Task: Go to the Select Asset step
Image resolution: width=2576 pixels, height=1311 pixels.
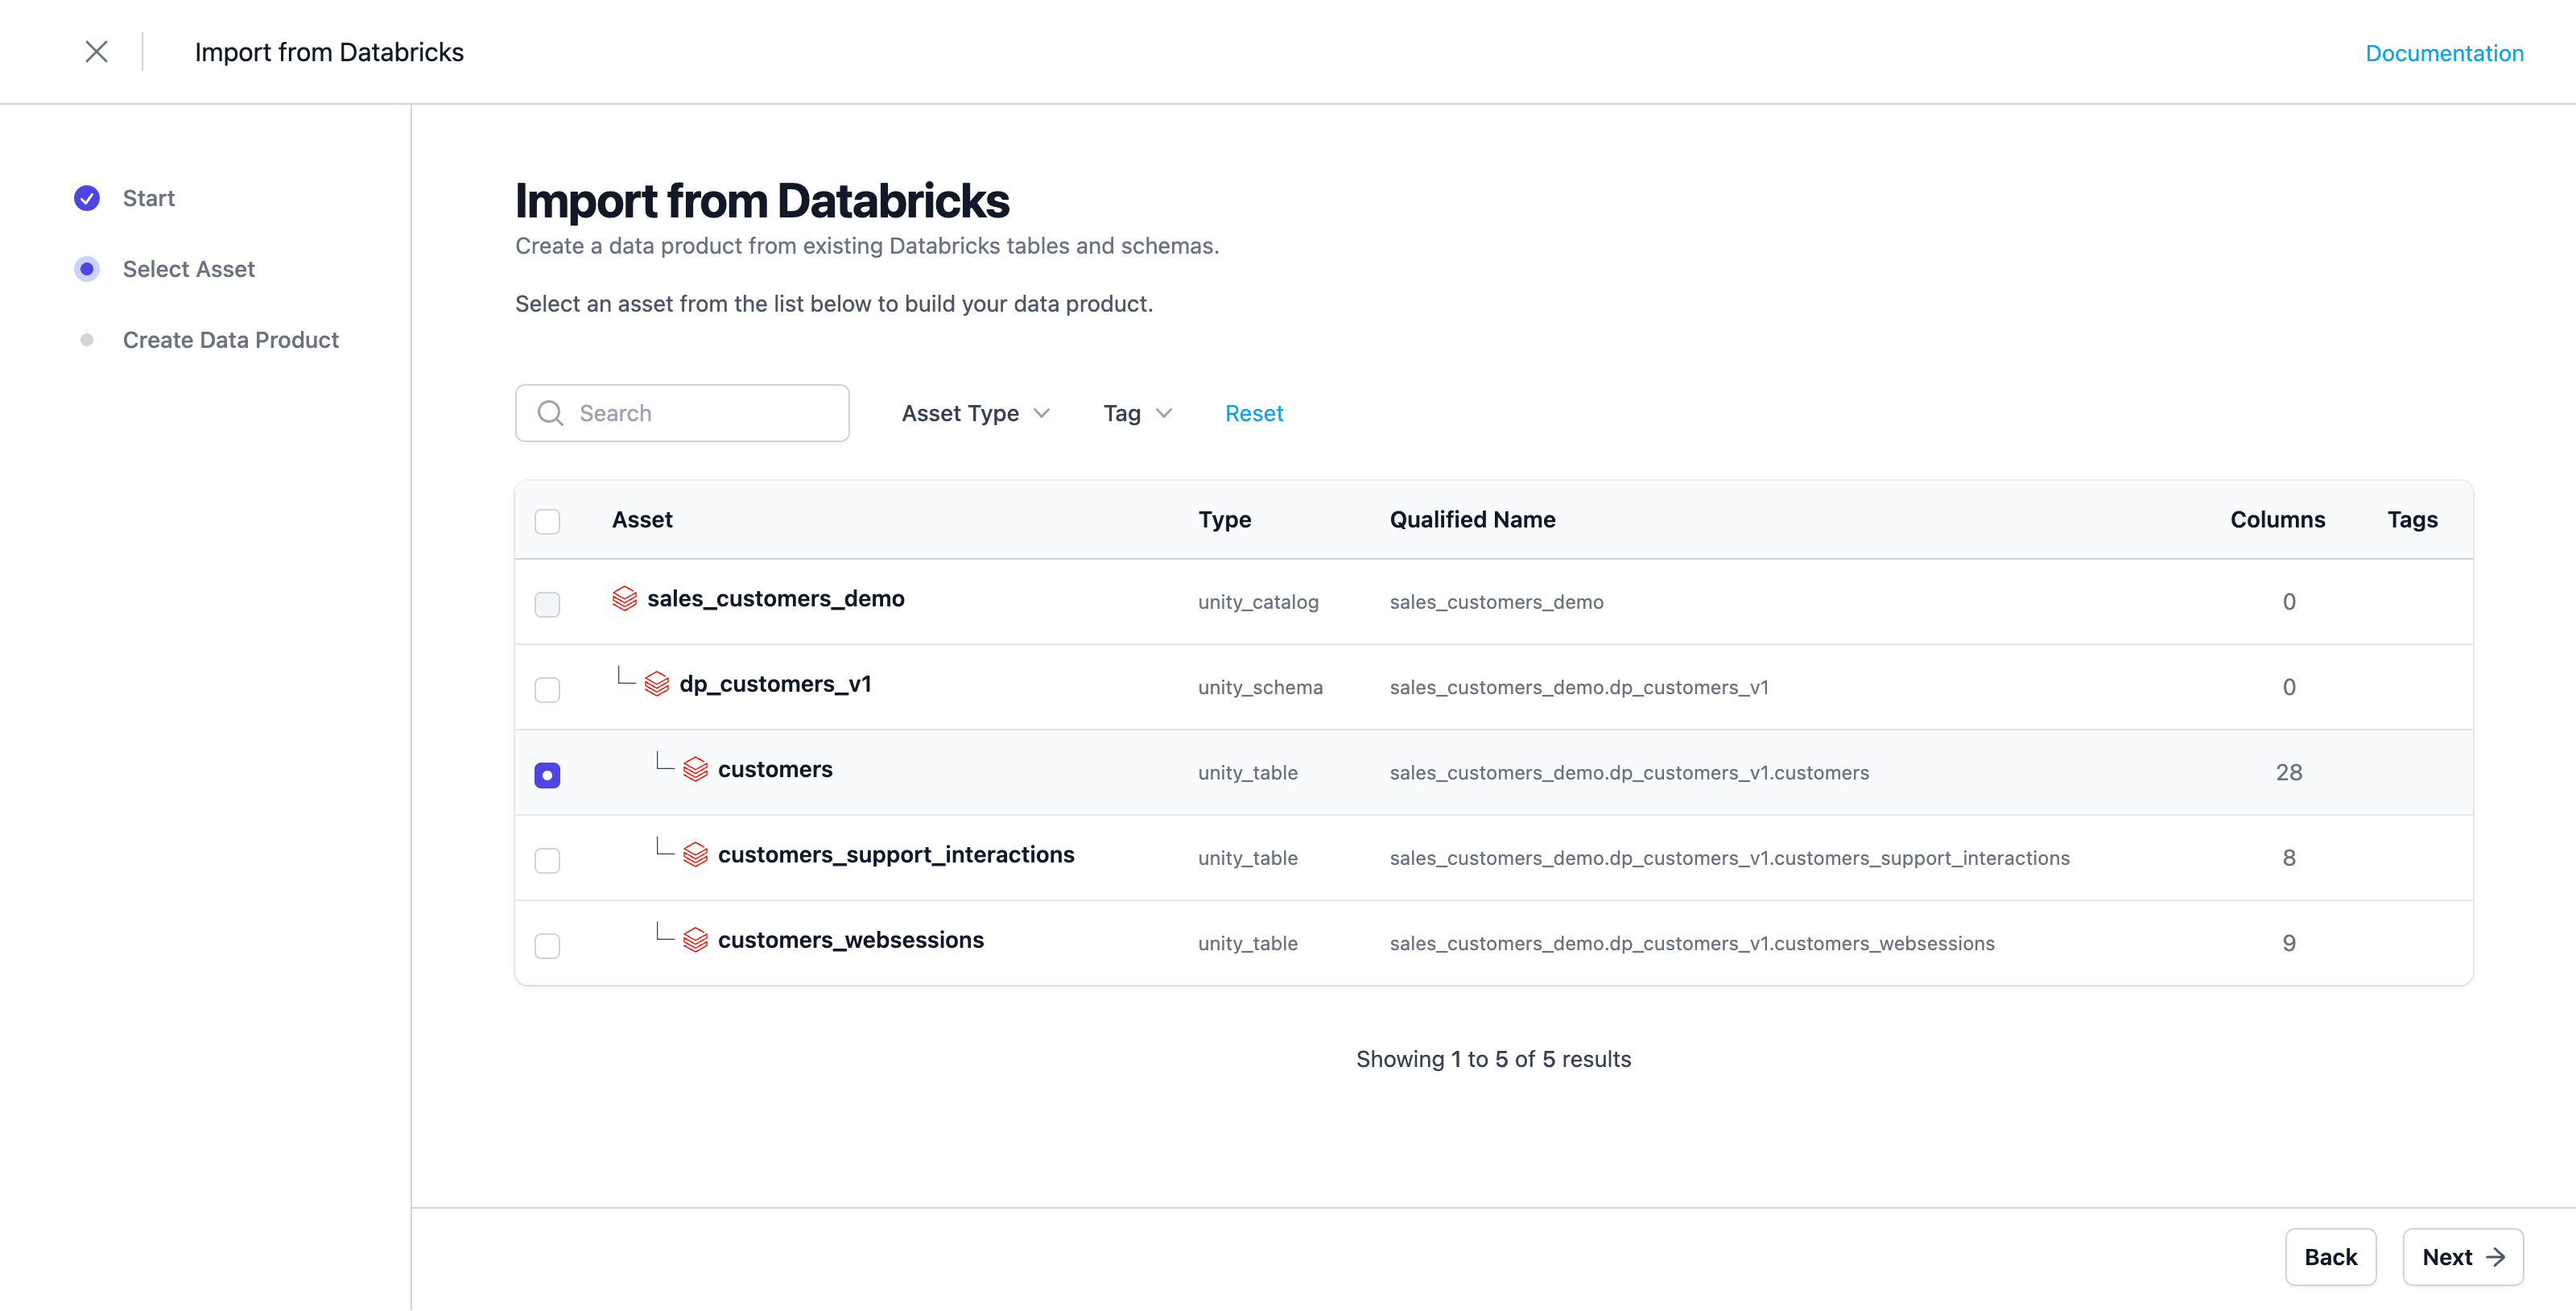Action: click(188, 269)
